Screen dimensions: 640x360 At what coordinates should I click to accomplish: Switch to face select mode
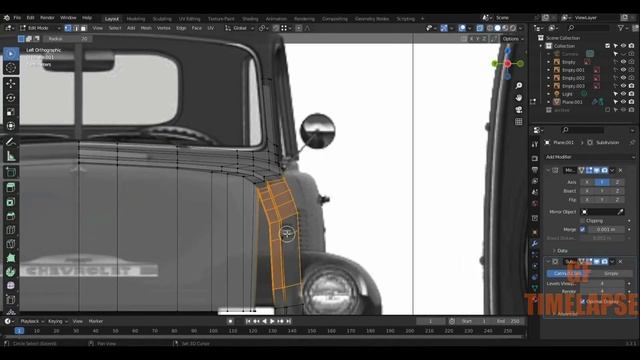83,28
